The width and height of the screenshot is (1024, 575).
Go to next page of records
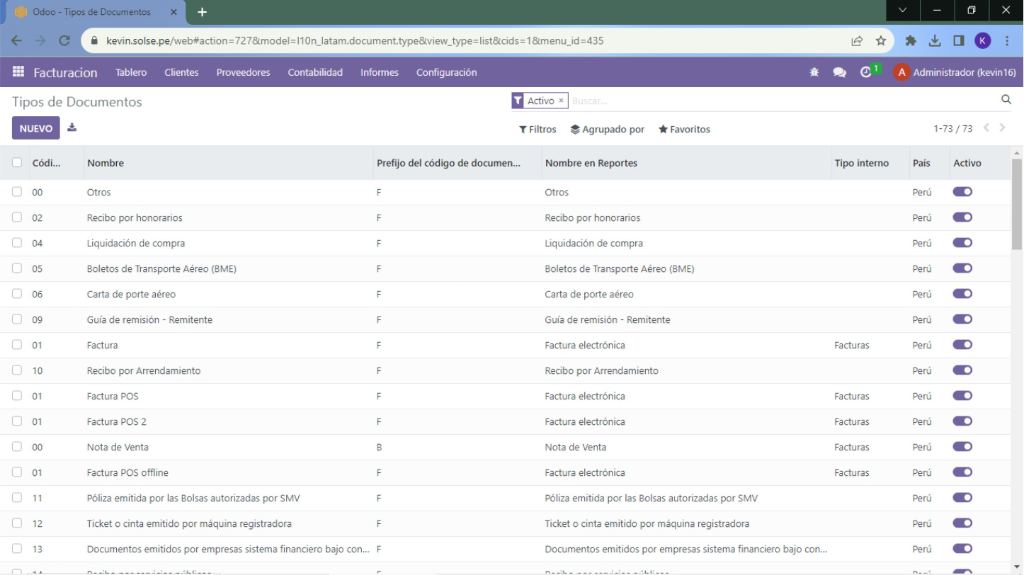1003,128
